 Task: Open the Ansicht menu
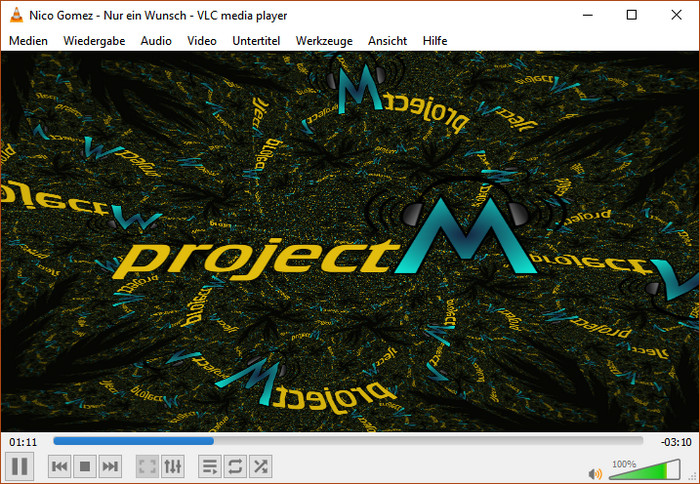click(x=388, y=41)
